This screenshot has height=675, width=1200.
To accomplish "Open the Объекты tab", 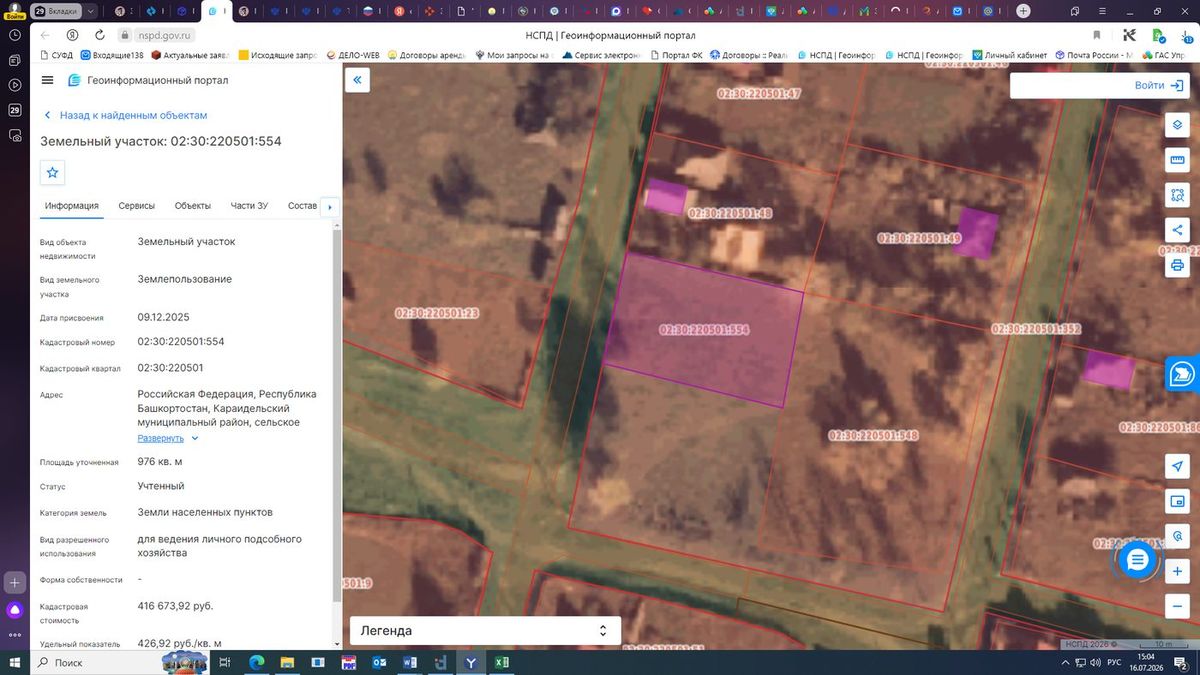I will pyautogui.click(x=193, y=206).
